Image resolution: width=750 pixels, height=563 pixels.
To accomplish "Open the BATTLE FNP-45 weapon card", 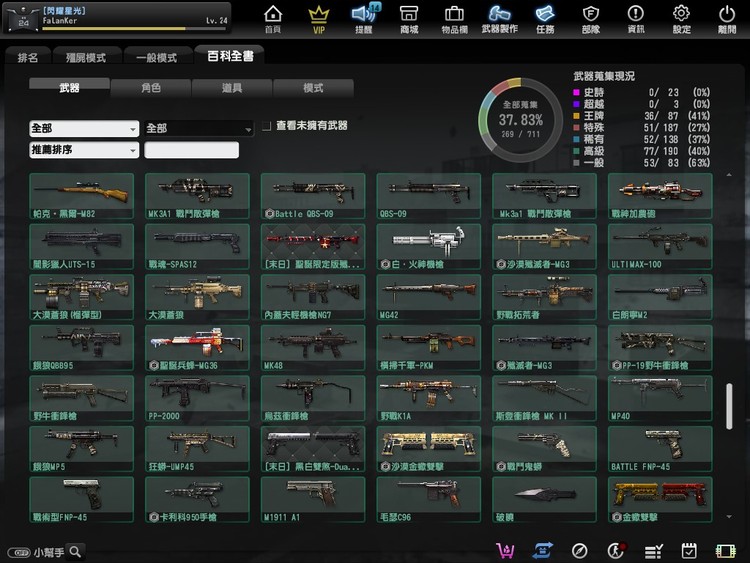I will click(660, 449).
